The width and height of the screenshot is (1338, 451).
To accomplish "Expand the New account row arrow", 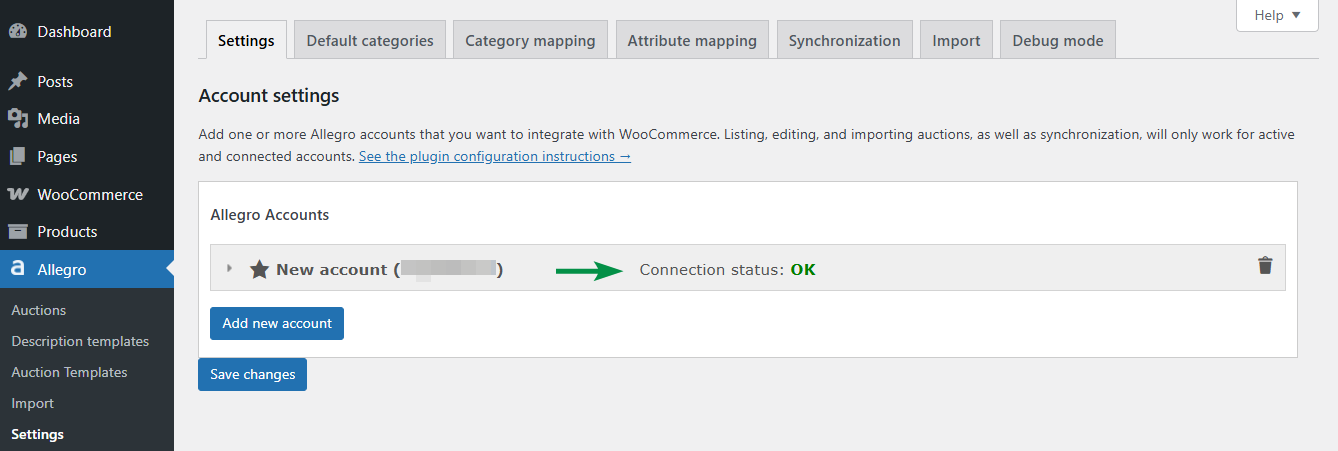I will pos(229,268).
